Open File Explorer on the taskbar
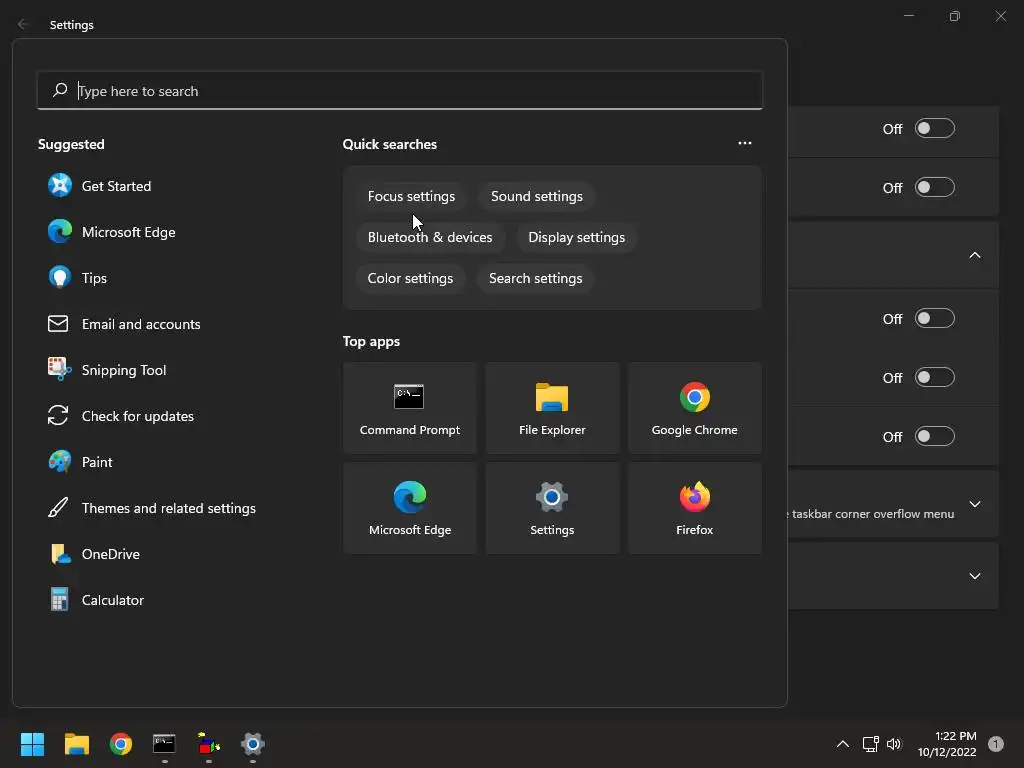1024x768 pixels. 76,744
